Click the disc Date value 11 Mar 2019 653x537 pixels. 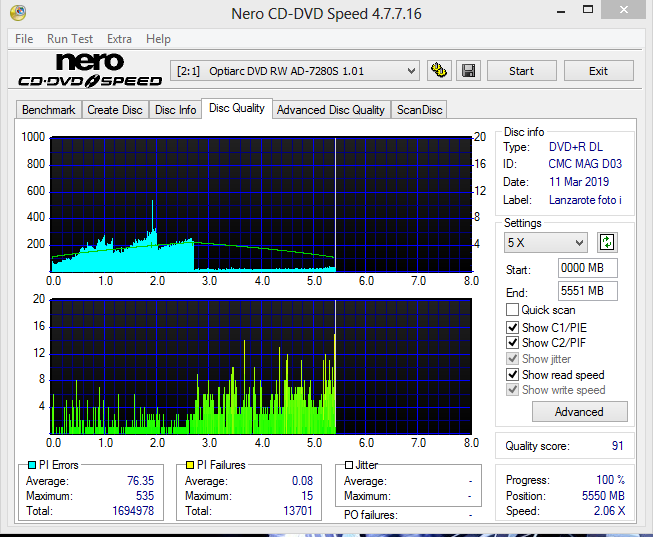[579, 182]
